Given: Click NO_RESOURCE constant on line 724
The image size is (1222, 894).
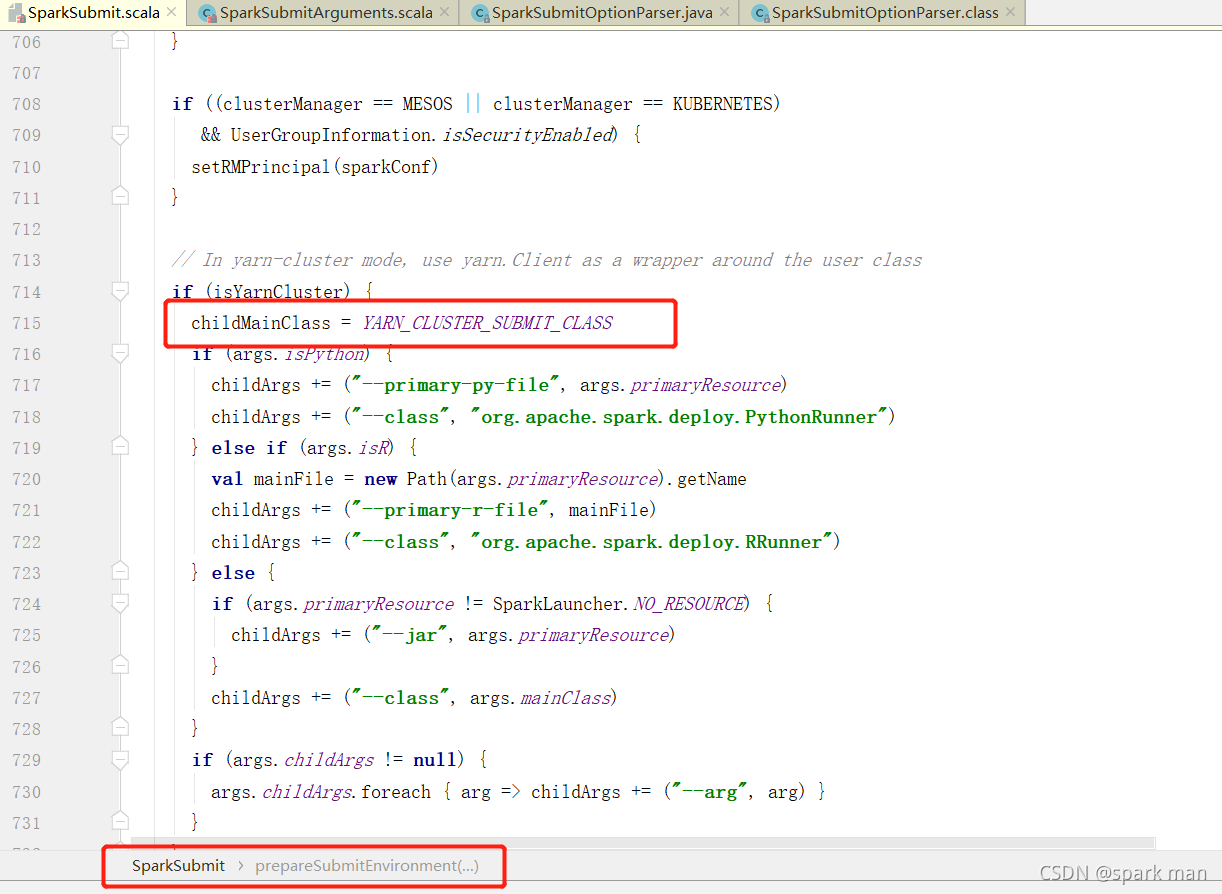Looking at the screenshot, I should 689,604.
